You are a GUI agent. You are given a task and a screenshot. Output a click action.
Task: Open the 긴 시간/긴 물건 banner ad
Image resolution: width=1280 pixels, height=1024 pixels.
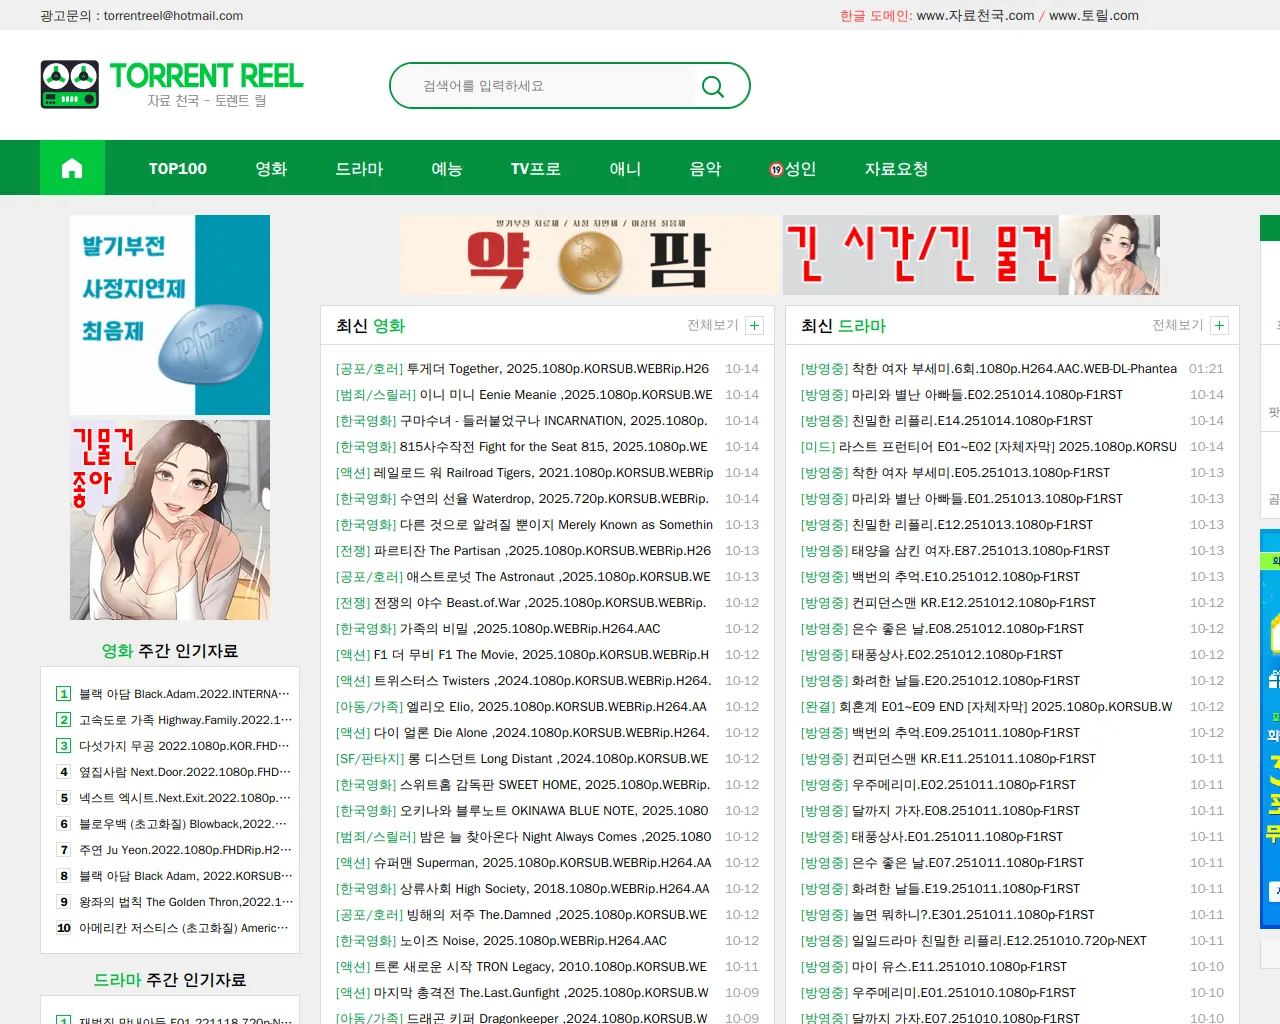tap(972, 255)
